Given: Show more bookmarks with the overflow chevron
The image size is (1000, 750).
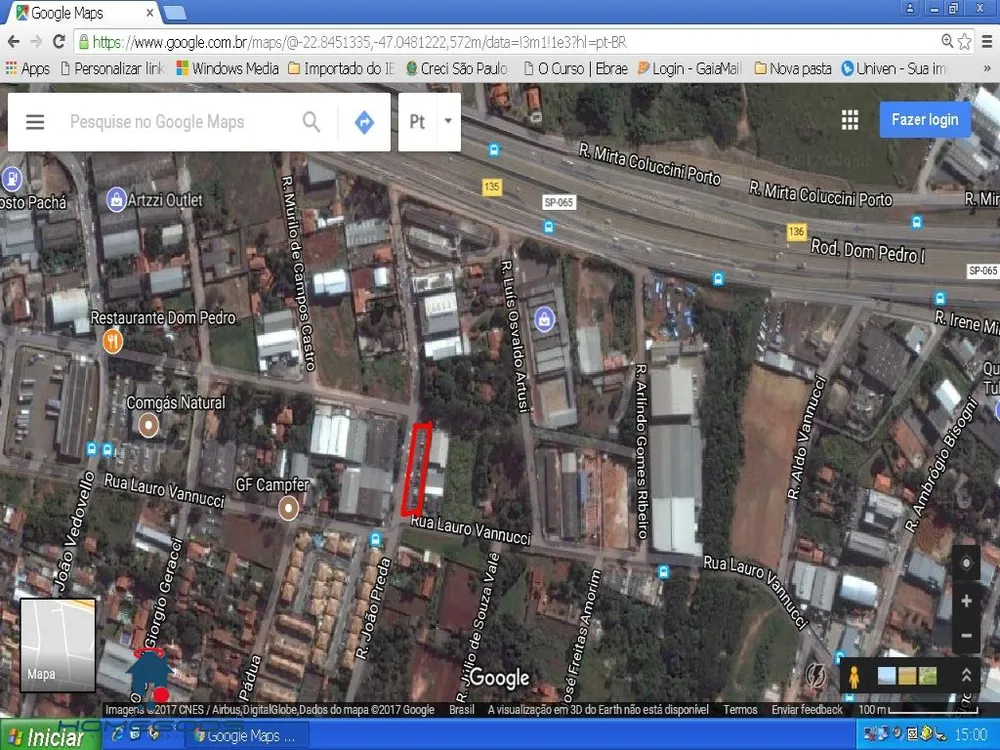Looking at the screenshot, I should click(x=987, y=68).
